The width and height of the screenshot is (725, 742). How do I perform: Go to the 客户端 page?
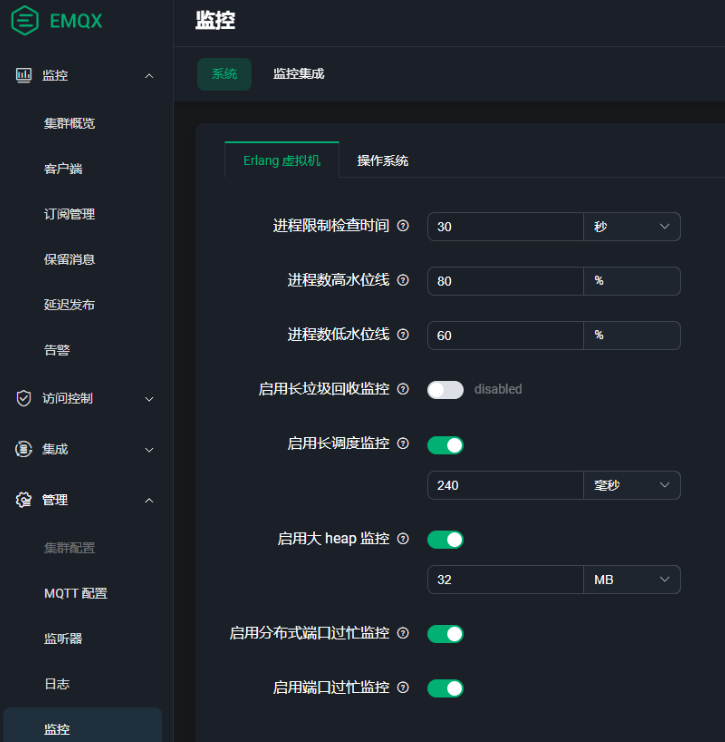pos(63,169)
